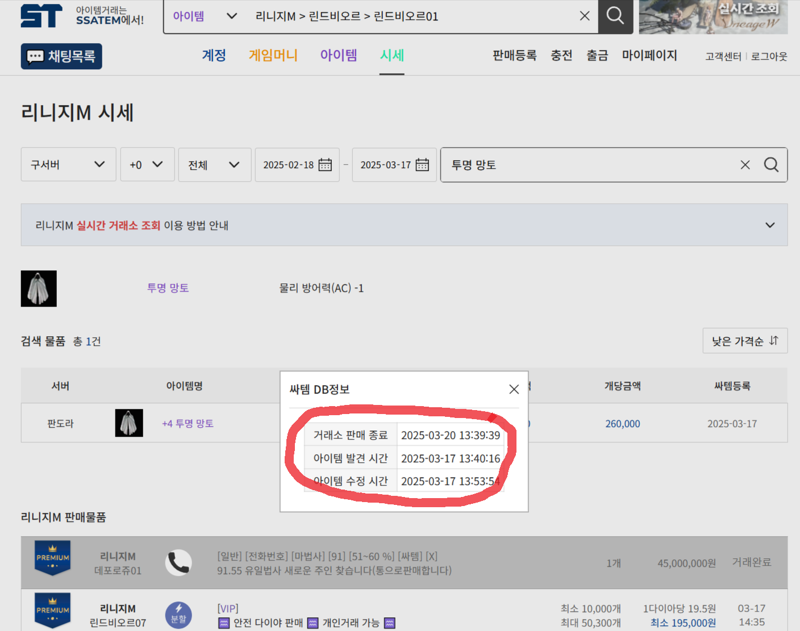800x631 pixels.
Task: Click the SSATEM ST logo
Action: point(41,16)
